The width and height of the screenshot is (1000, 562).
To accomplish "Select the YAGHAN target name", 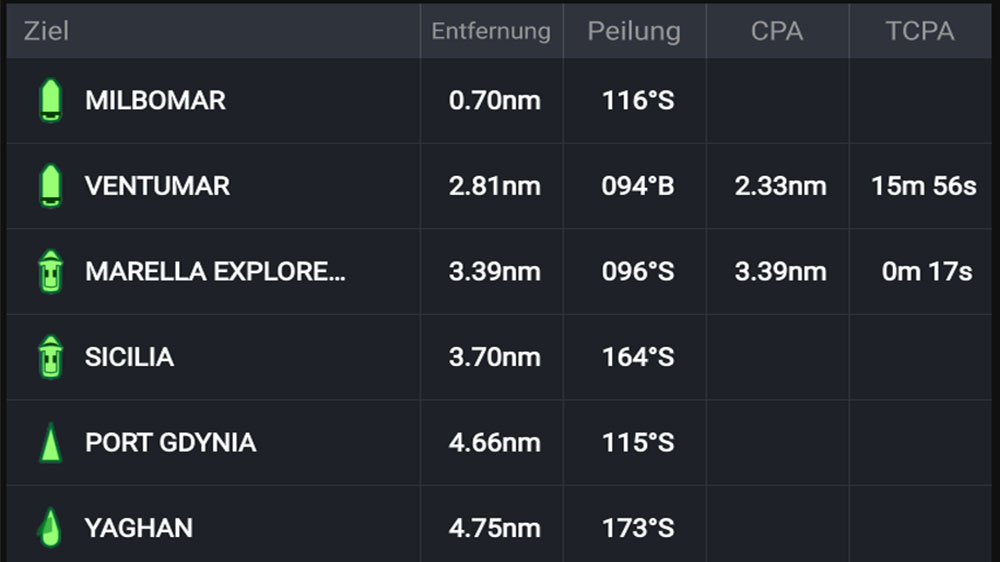I will (139, 528).
